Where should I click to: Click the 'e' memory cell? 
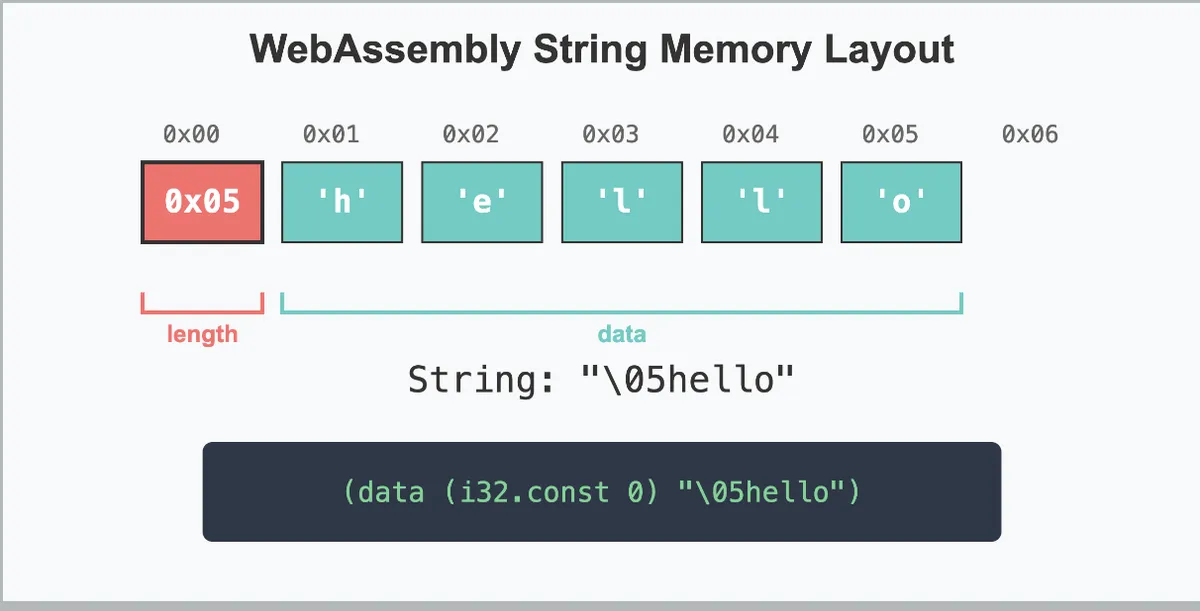tap(482, 202)
